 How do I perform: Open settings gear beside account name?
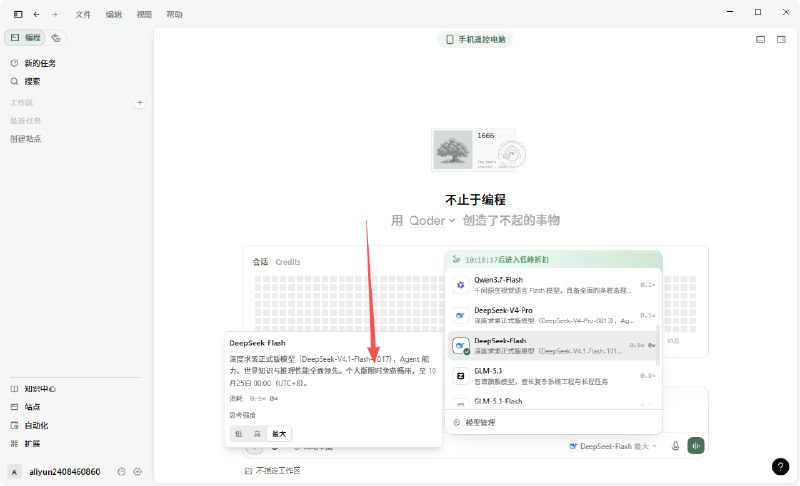[137, 472]
